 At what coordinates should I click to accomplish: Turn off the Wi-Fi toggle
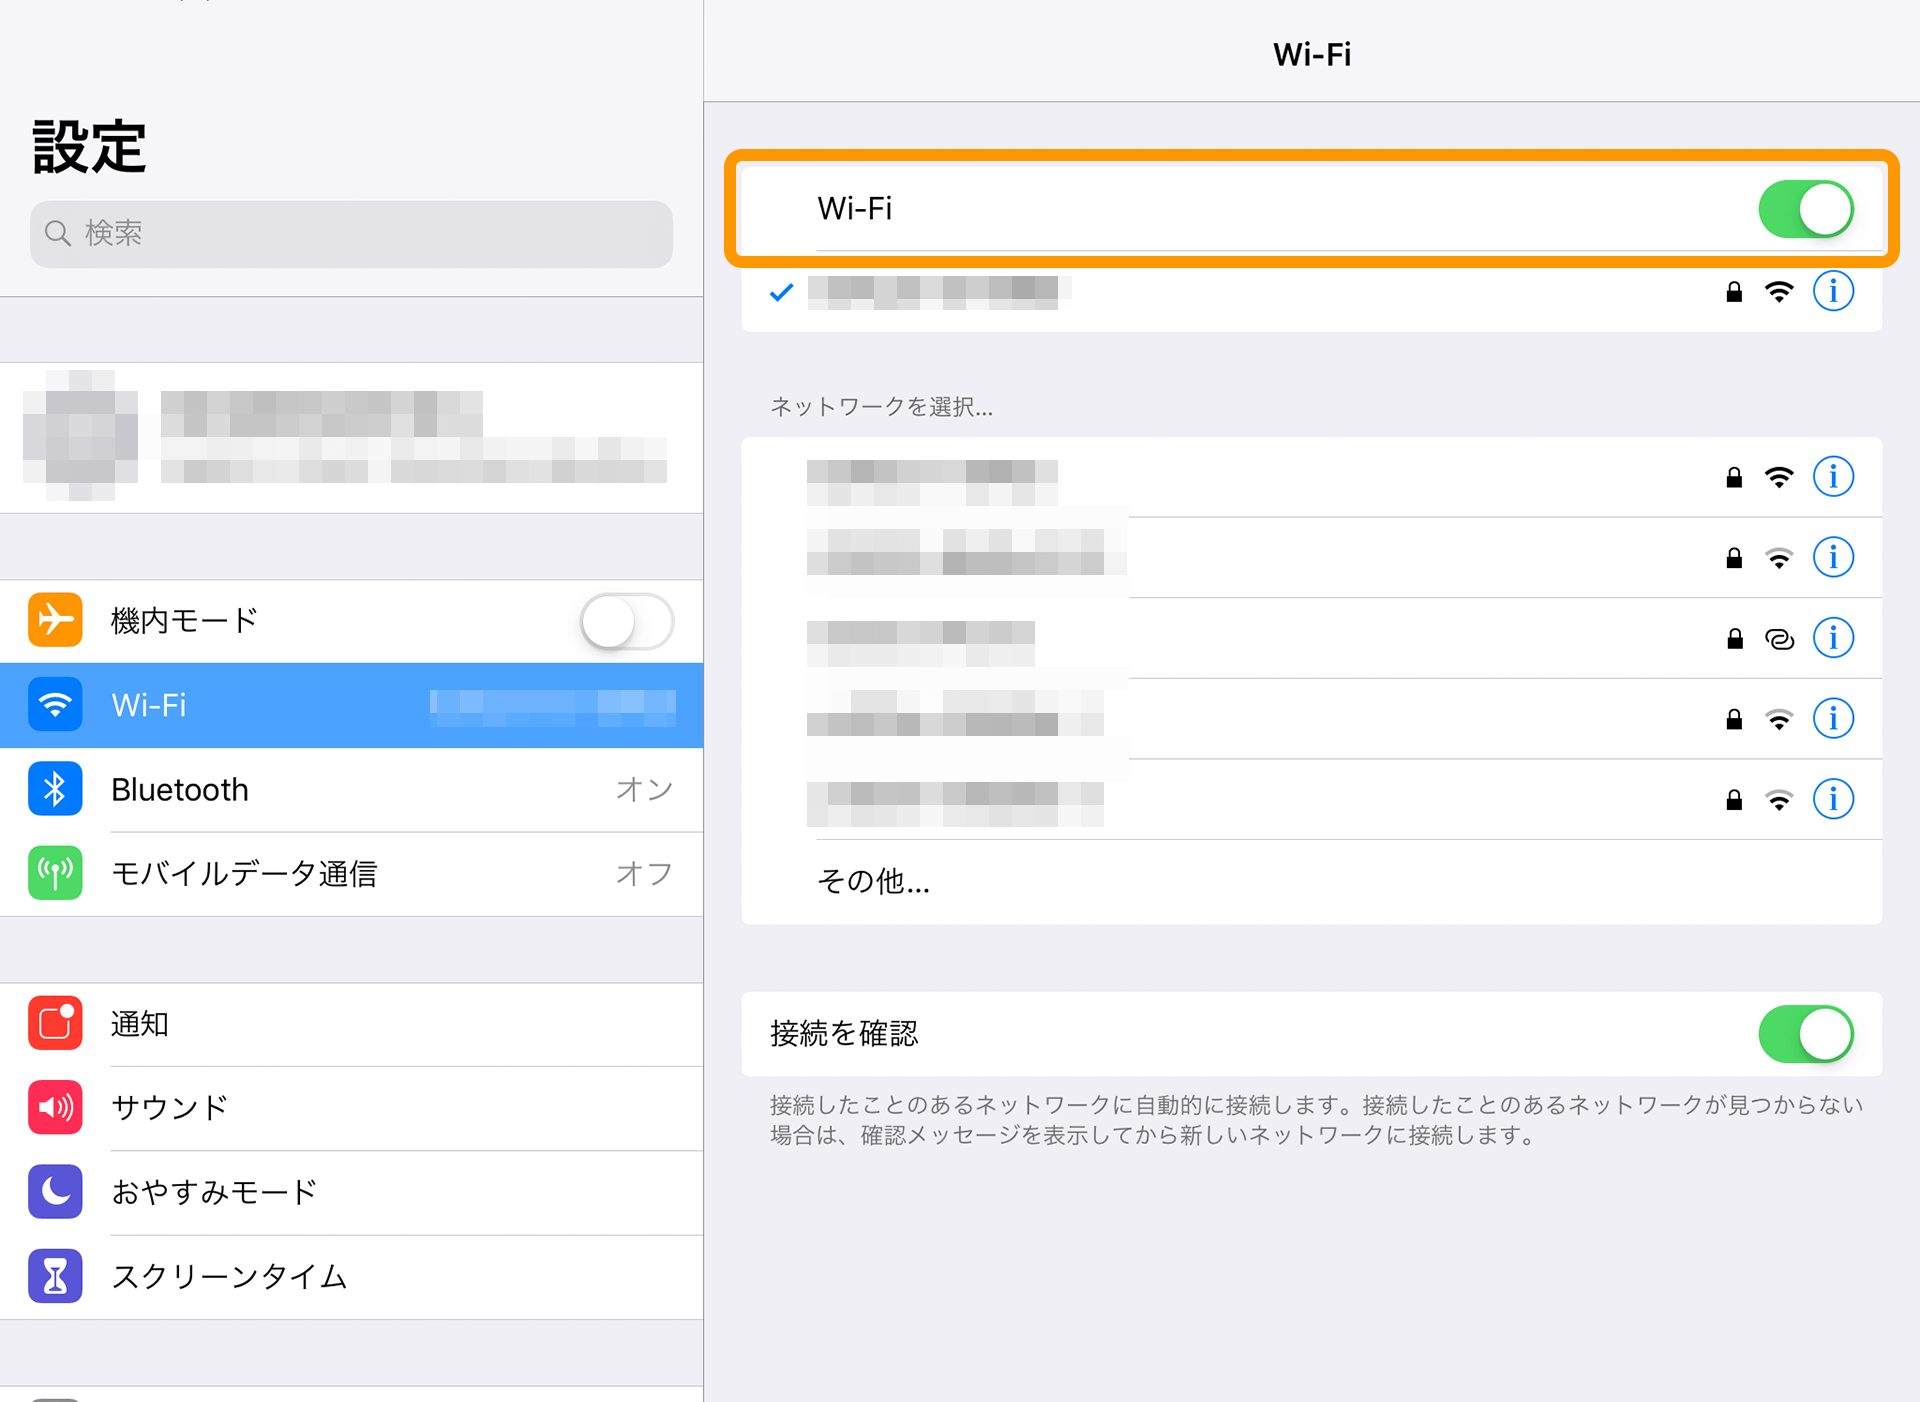tap(1805, 209)
